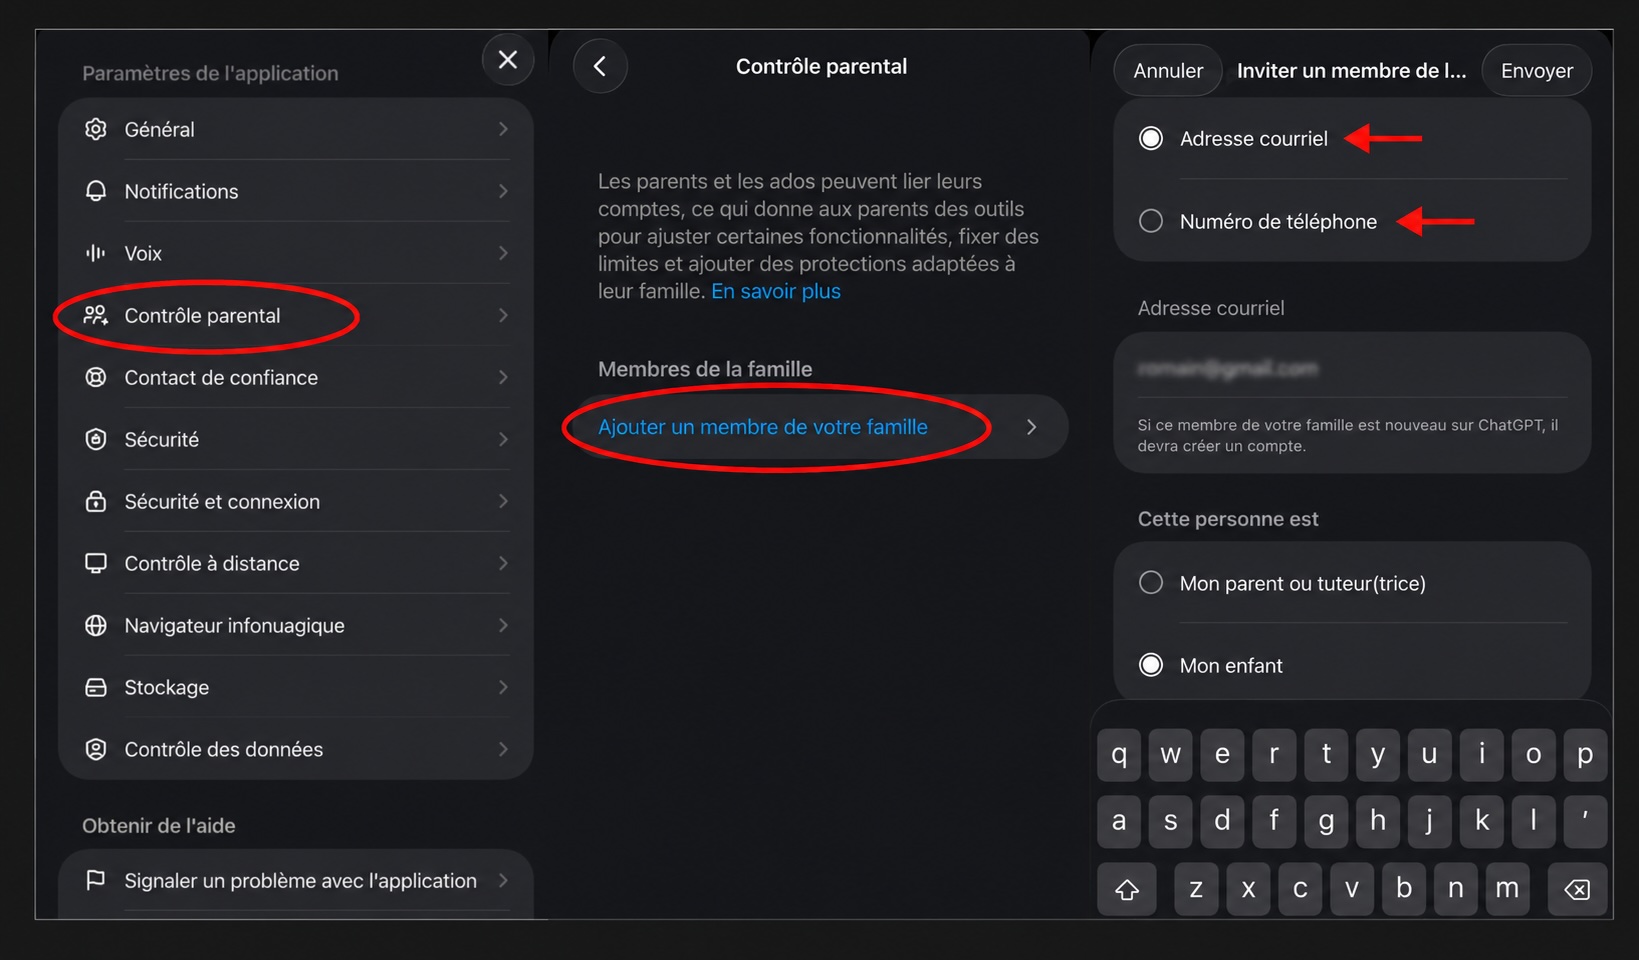The image size is (1639, 960).
Task: Click the Navigateur infonuagique globe icon
Action: [96, 625]
